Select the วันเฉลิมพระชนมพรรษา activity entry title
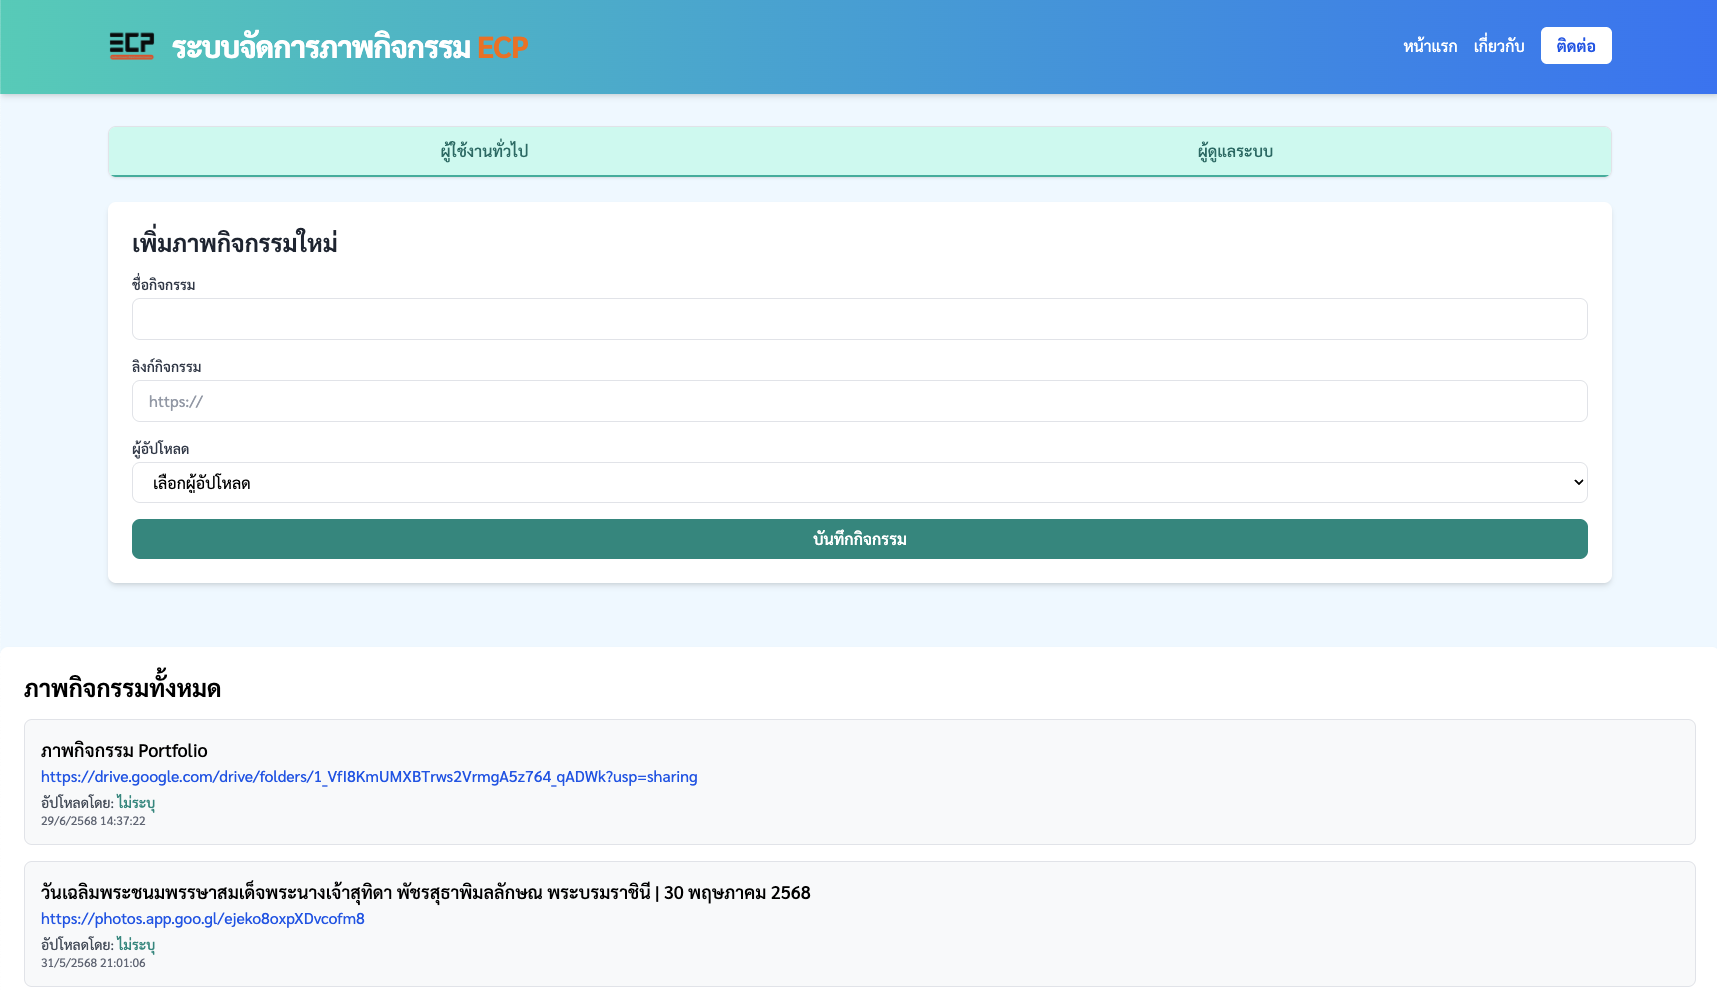The width and height of the screenshot is (1717, 992). click(x=425, y=893)
